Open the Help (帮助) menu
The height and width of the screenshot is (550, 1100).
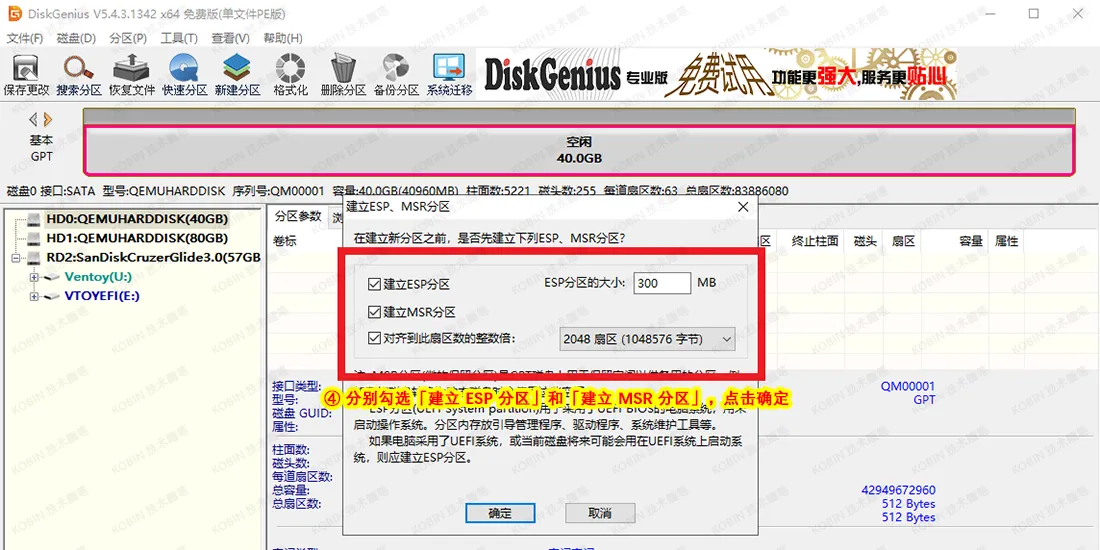pyautogui.click(x=283, y=38)
